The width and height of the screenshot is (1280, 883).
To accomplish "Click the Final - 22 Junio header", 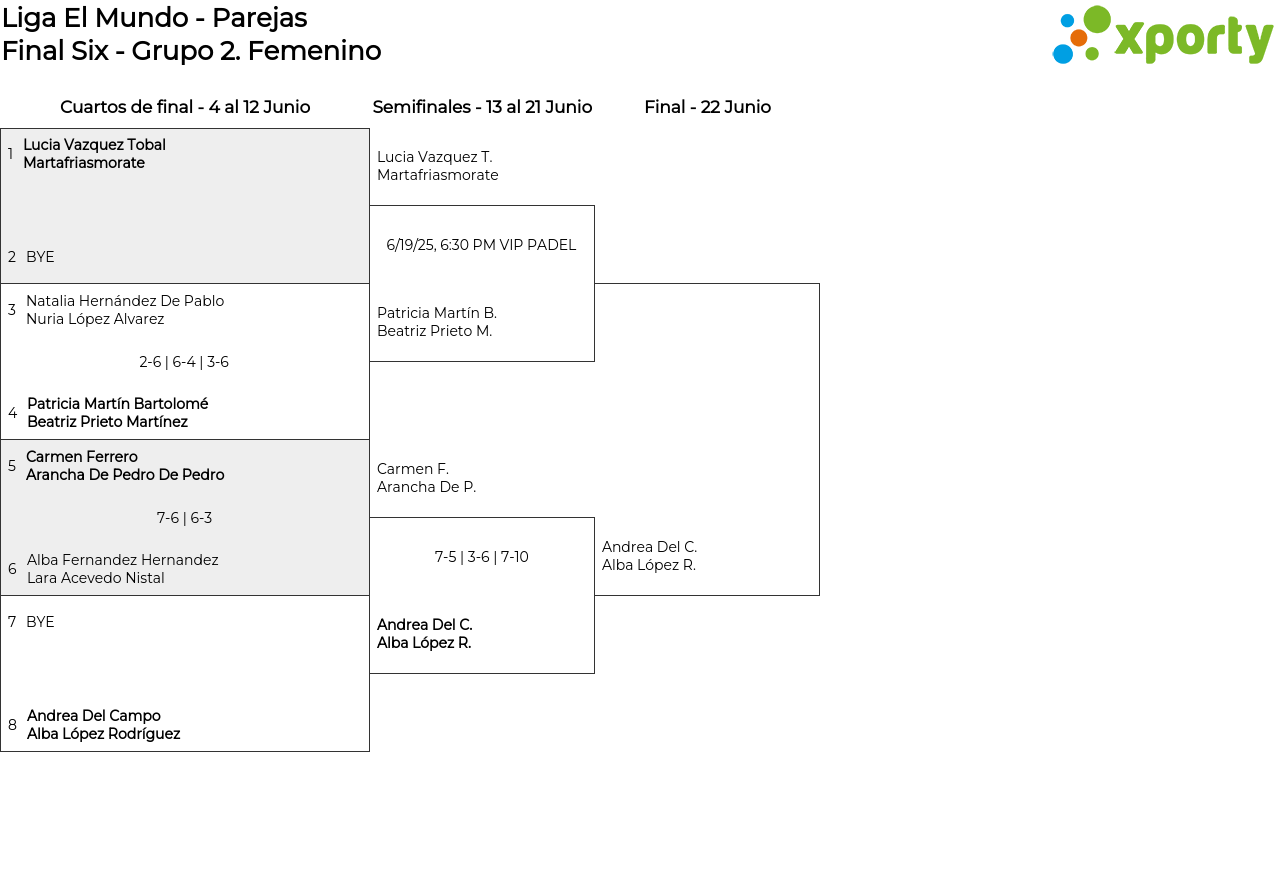I will pos(707,107).
